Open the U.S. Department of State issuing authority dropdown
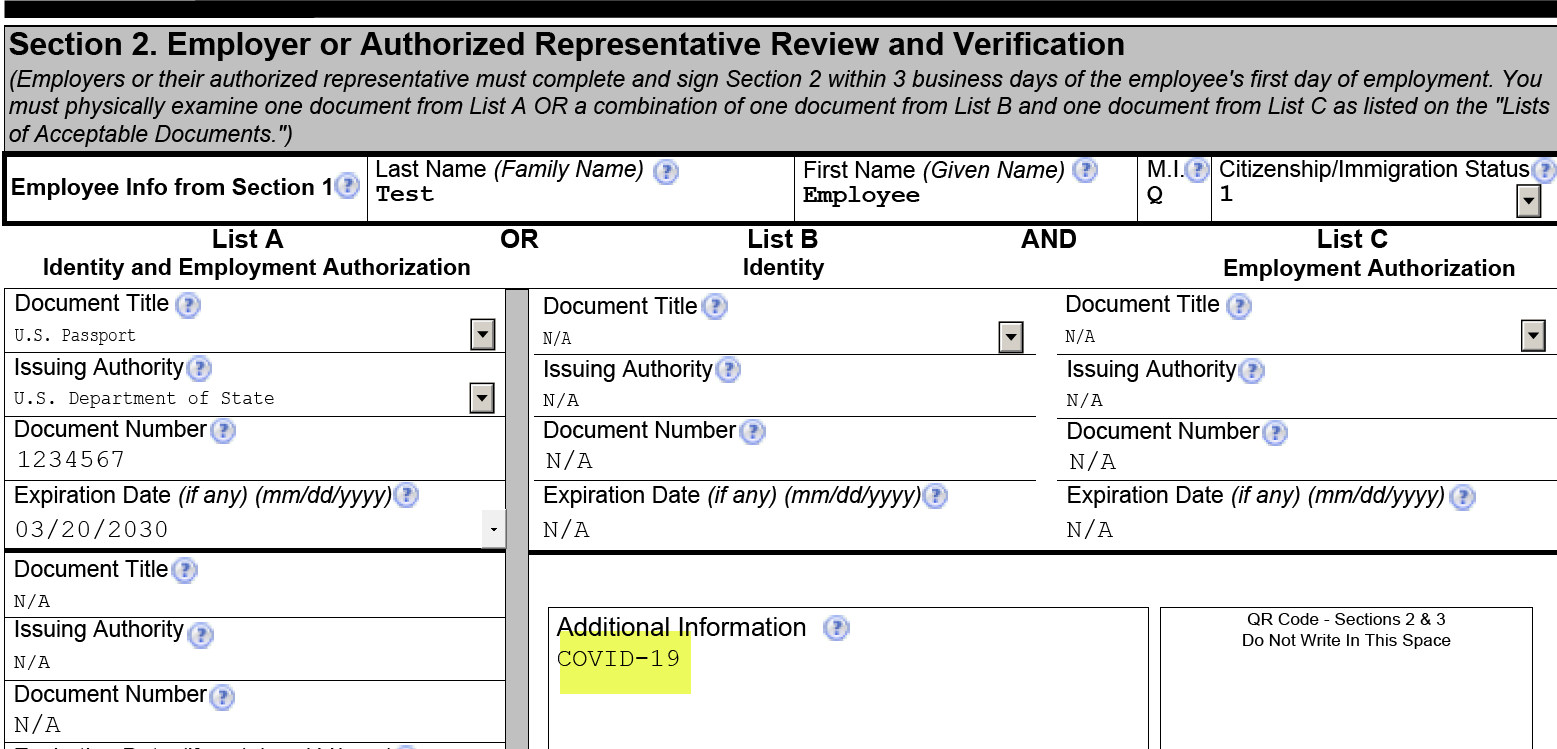 pos(483,396)
